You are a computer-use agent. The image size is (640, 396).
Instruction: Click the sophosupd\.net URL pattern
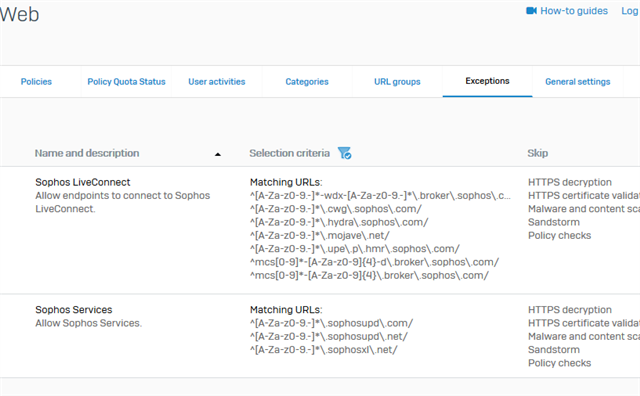coord(329,336)
